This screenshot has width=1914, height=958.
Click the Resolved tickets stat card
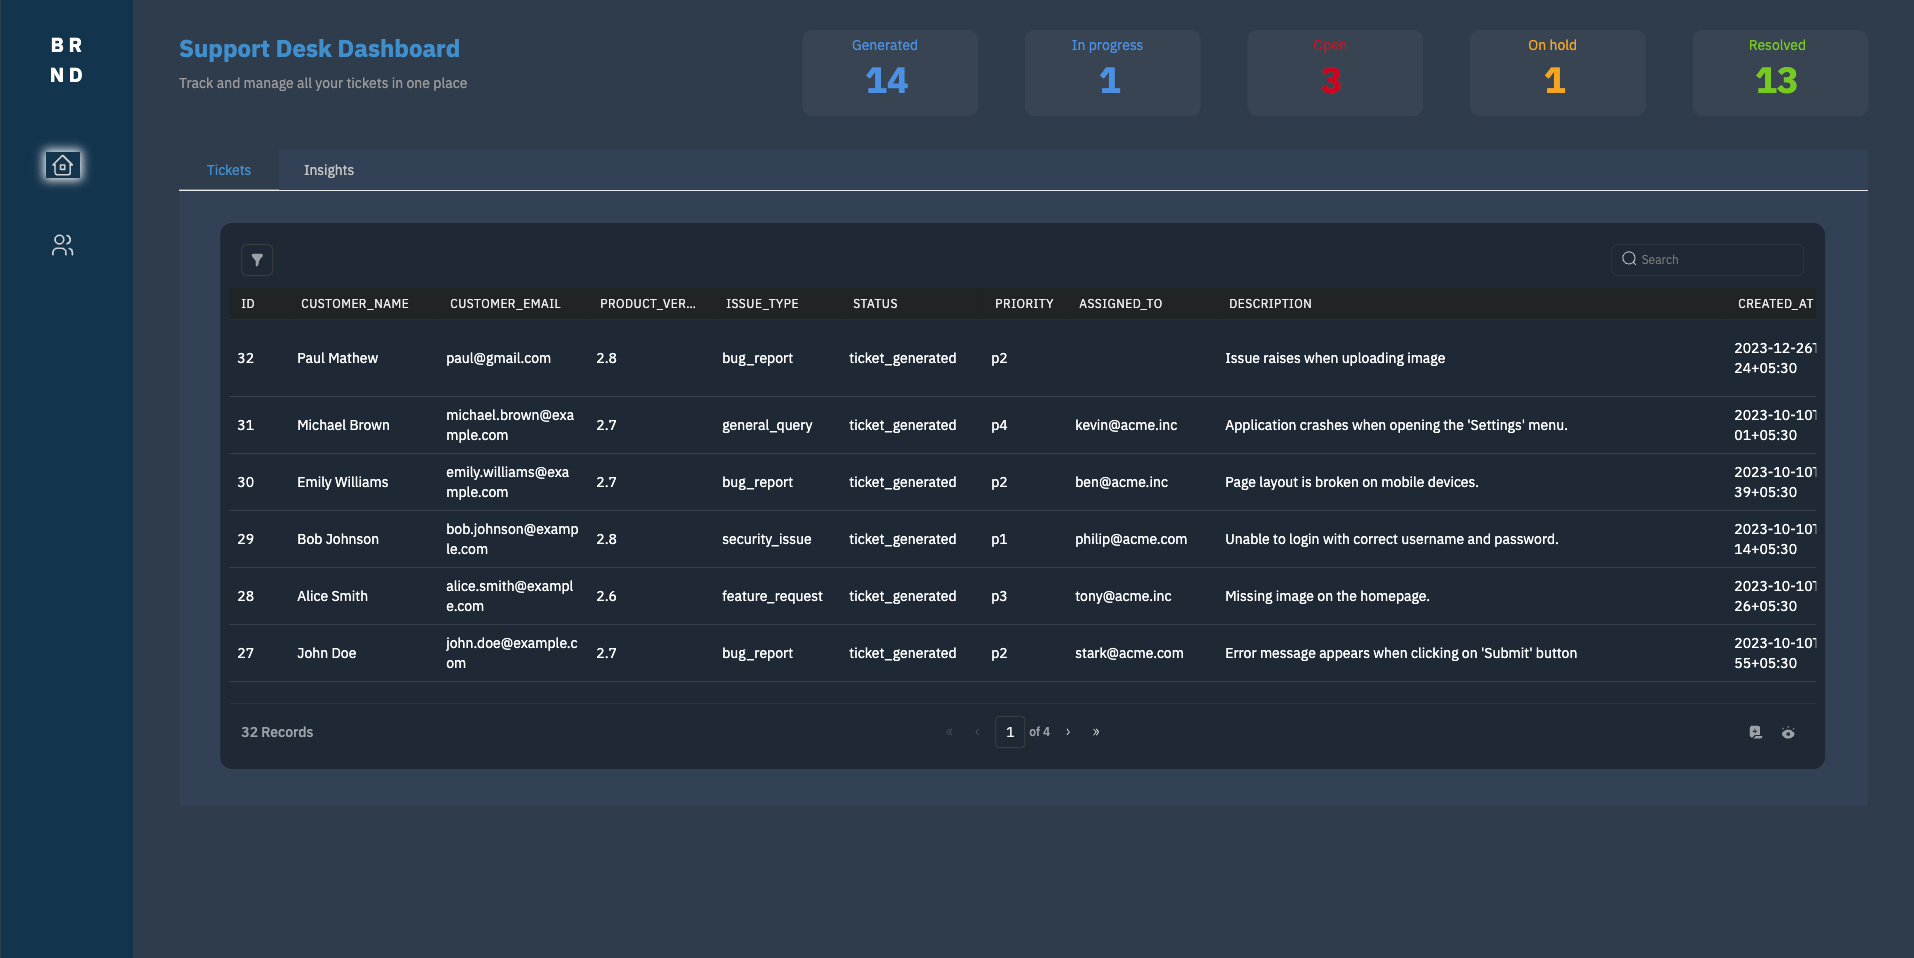click(x=1779, y=72)
